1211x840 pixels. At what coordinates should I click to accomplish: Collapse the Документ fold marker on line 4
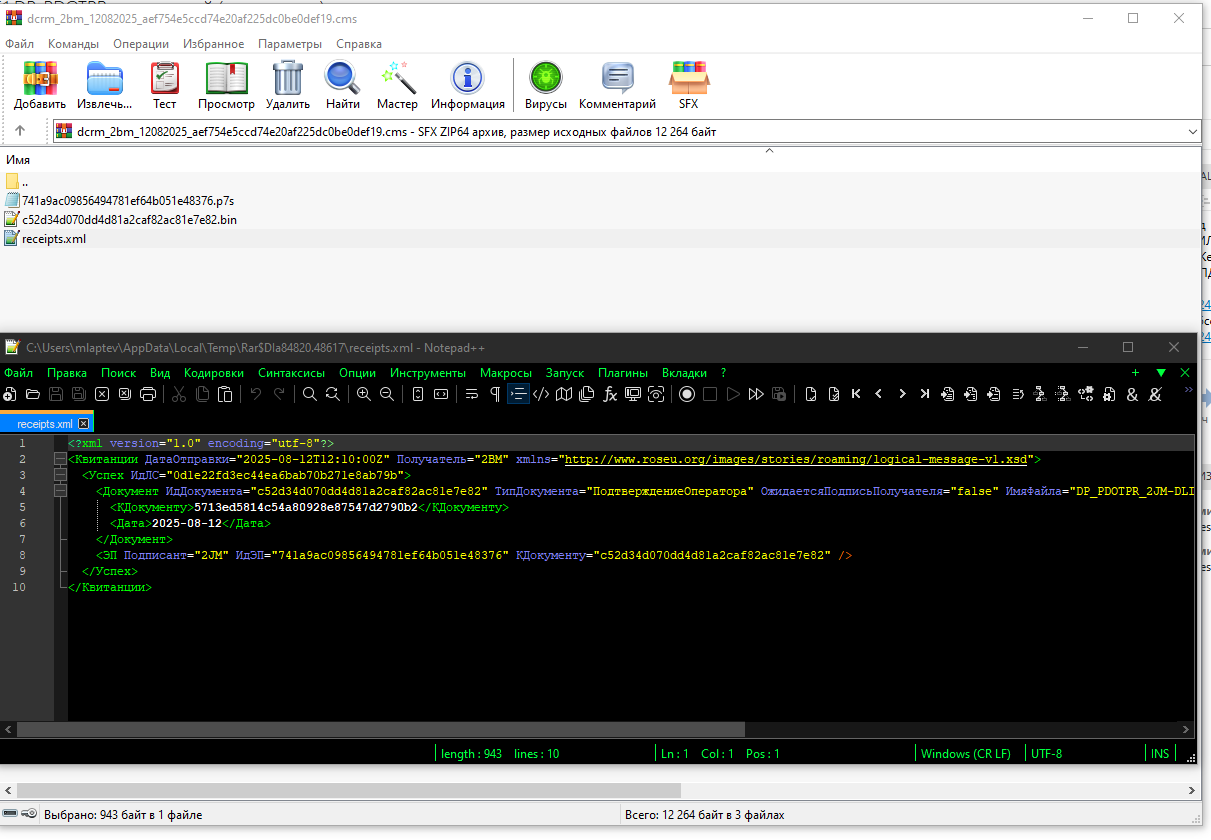click(x=60, y=491)
